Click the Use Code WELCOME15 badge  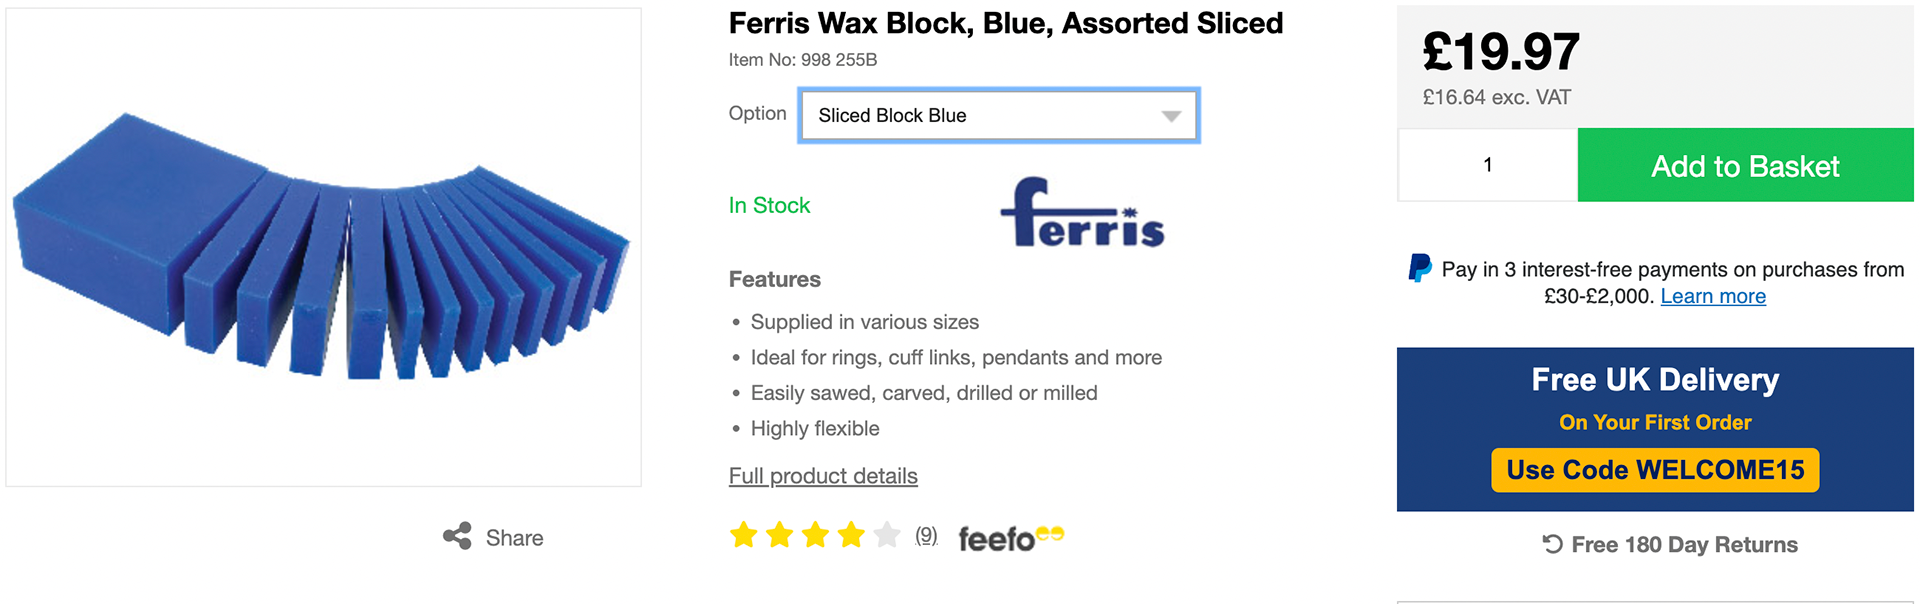point(1655,470)
